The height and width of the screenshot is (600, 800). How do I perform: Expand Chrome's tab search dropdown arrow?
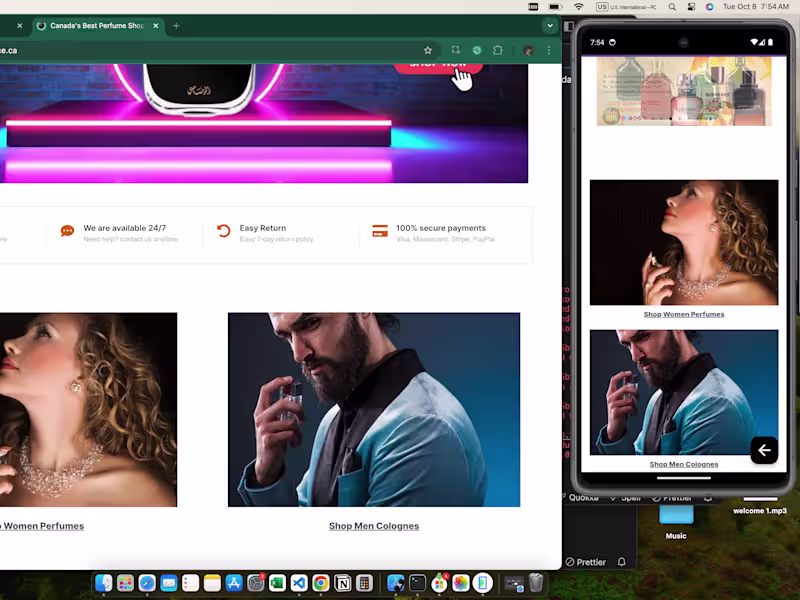[549, 26]
